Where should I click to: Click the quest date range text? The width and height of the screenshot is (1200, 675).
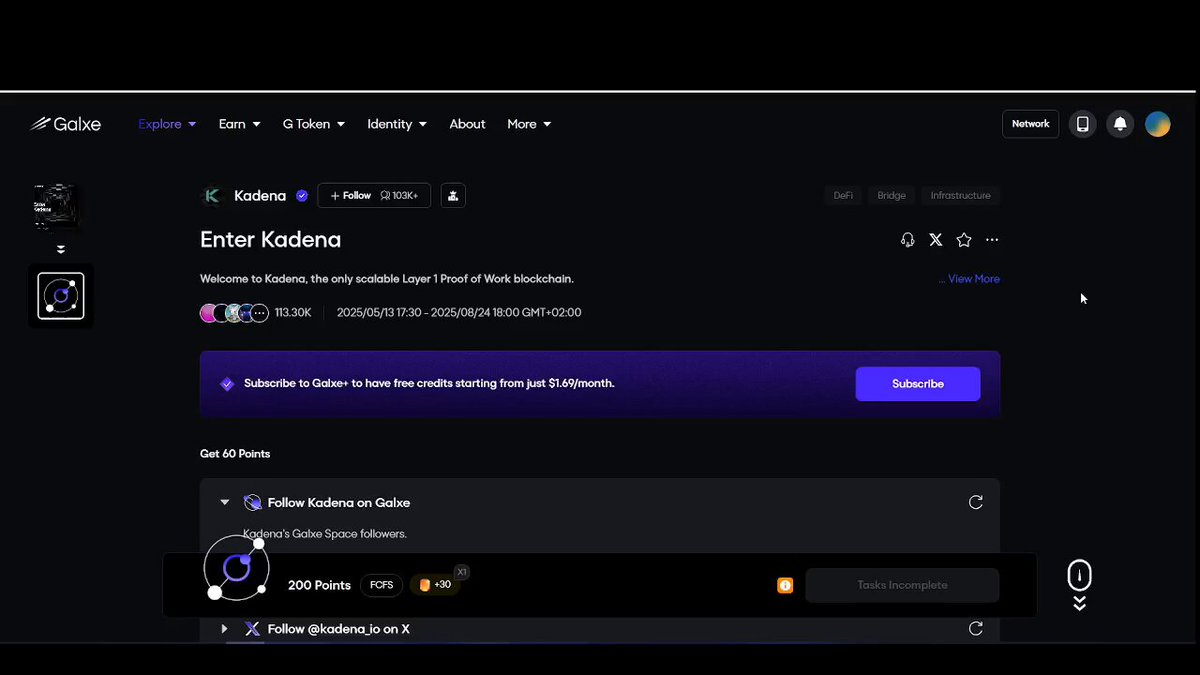coord(459,313)
